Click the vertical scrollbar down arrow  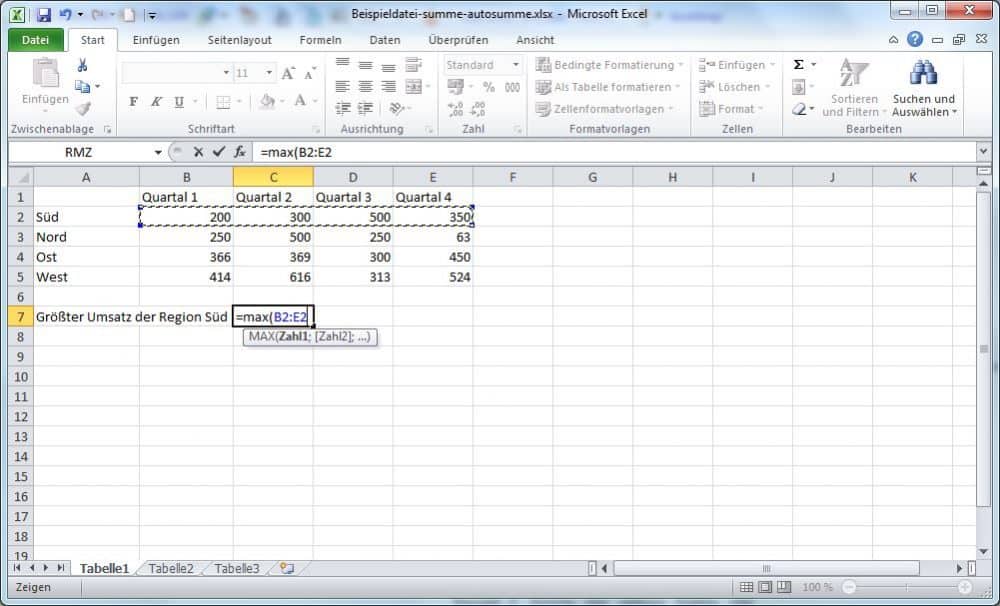click(x=983, y=551)
